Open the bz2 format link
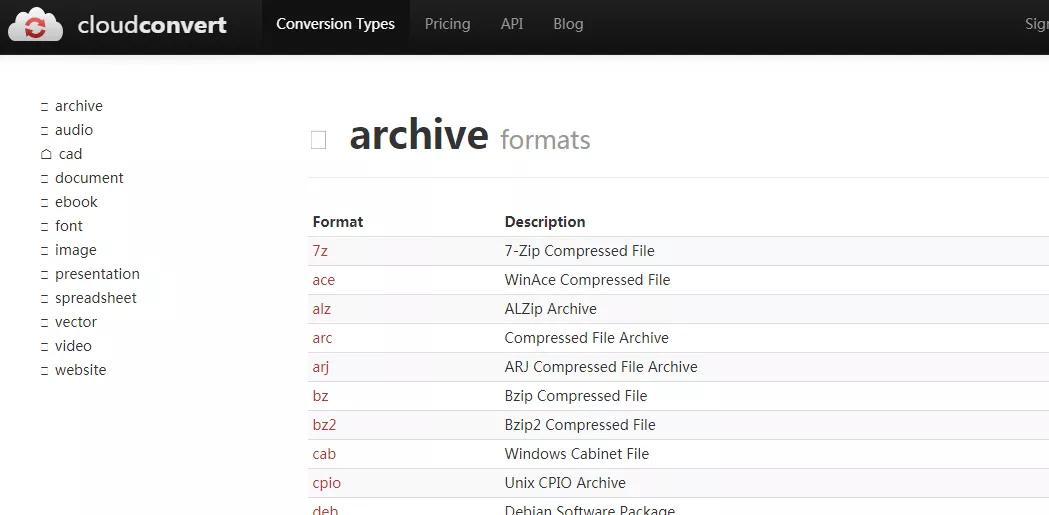This screenshot has height=515, width=1049. coord(324,425)
